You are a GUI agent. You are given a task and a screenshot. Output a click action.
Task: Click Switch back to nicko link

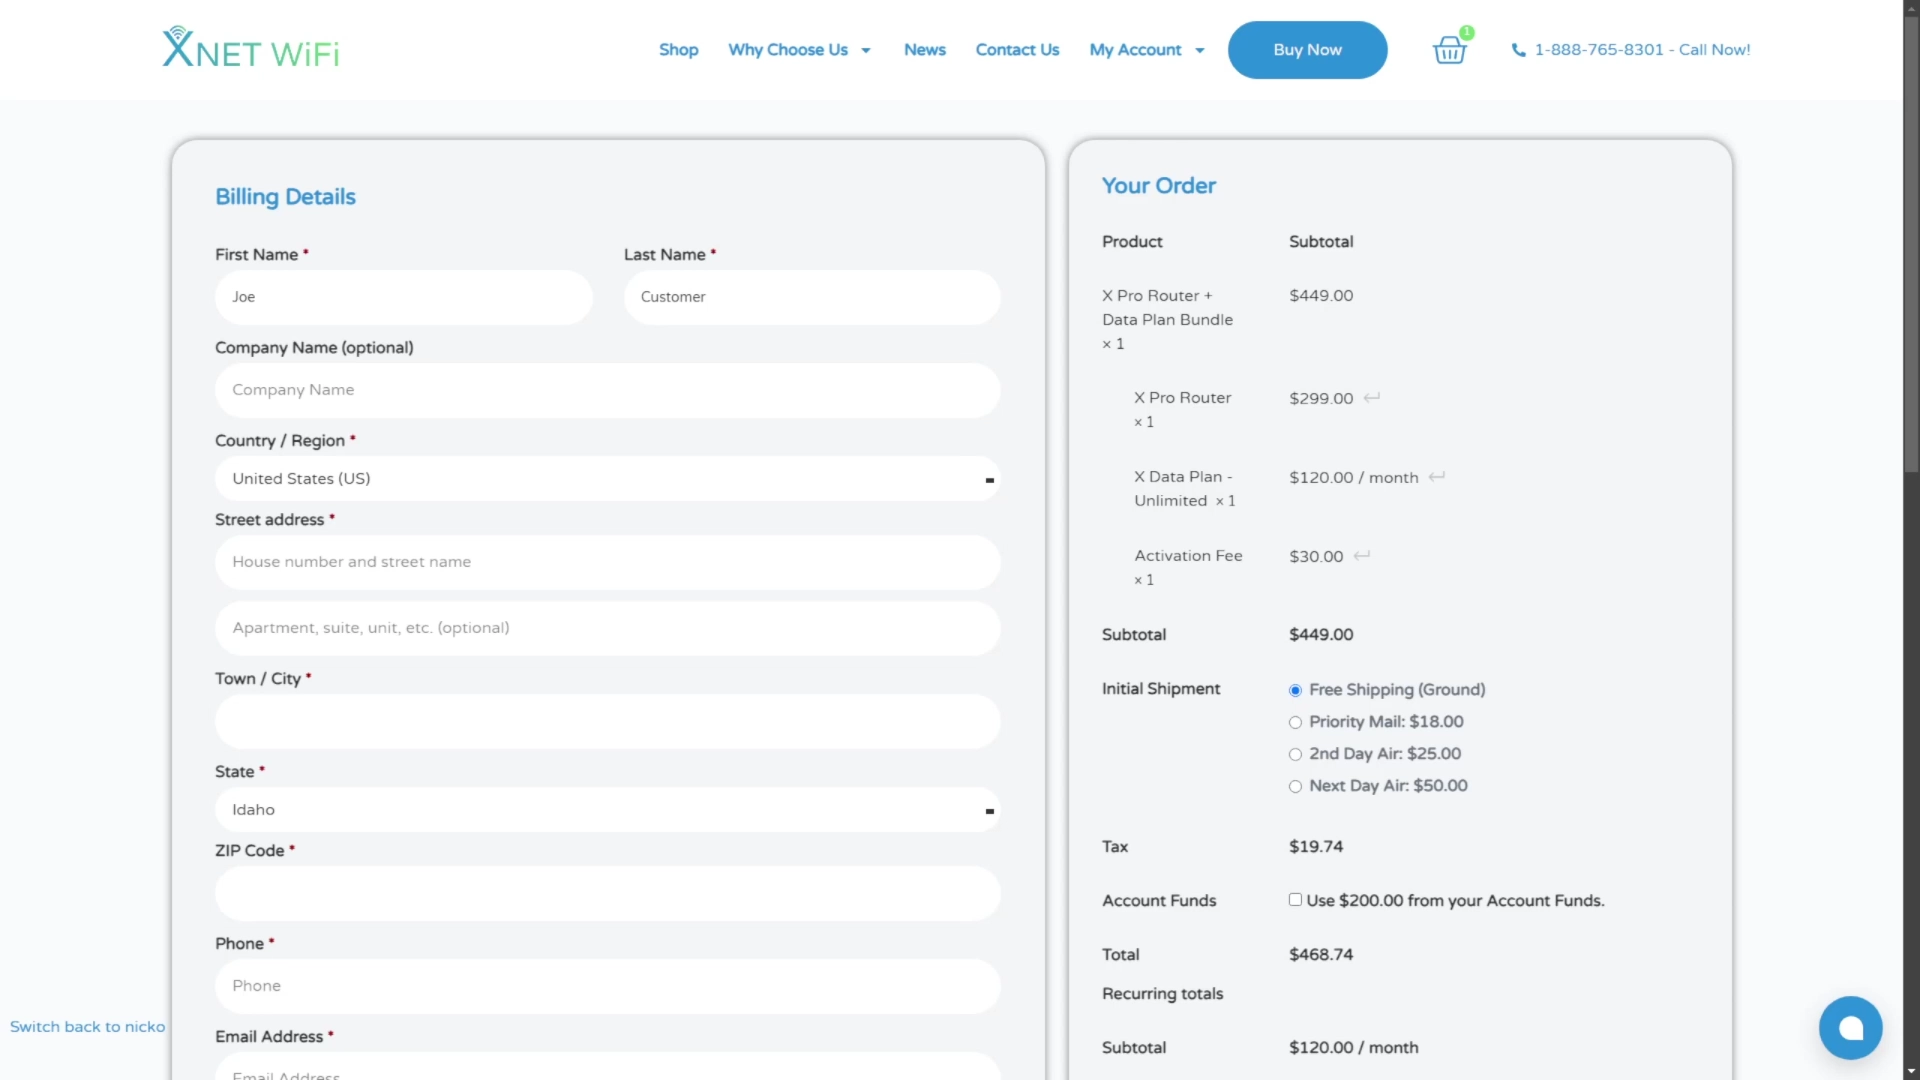coord(87,1027)
